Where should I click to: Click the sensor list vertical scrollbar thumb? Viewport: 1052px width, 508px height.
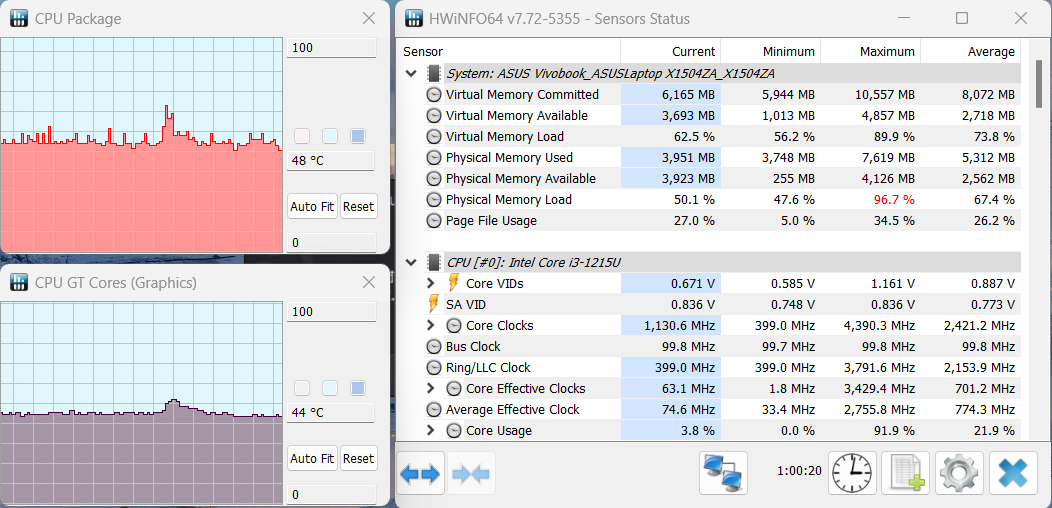click(1039, 83)
